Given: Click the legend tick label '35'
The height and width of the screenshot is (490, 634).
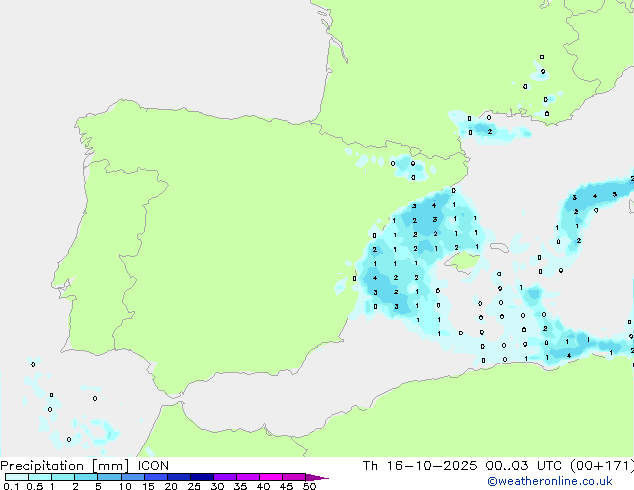Looking at the screenshot, I should [240, 486].
